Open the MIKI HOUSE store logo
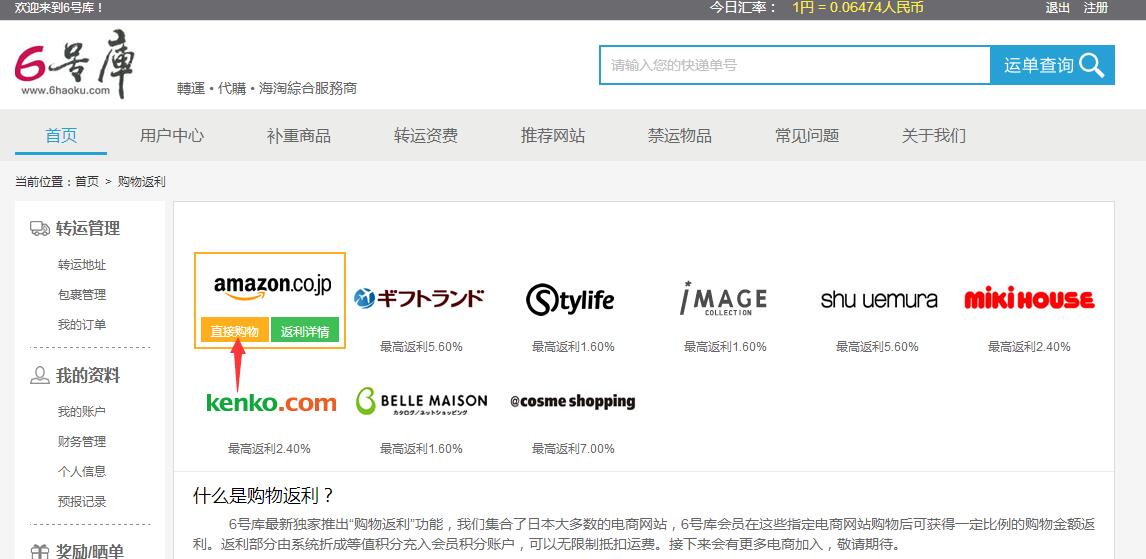 (1029, 298)
